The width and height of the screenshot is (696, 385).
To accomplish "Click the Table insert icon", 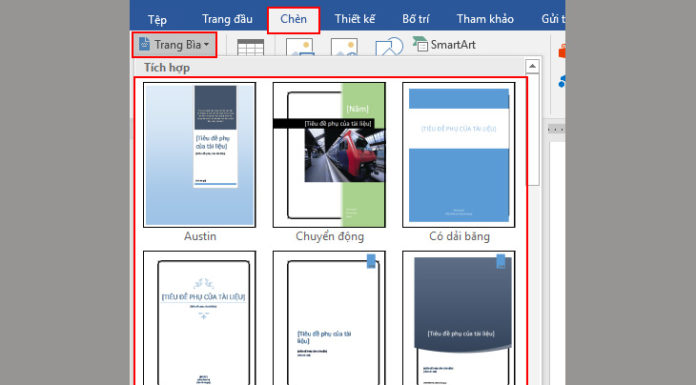I will 250,47.
